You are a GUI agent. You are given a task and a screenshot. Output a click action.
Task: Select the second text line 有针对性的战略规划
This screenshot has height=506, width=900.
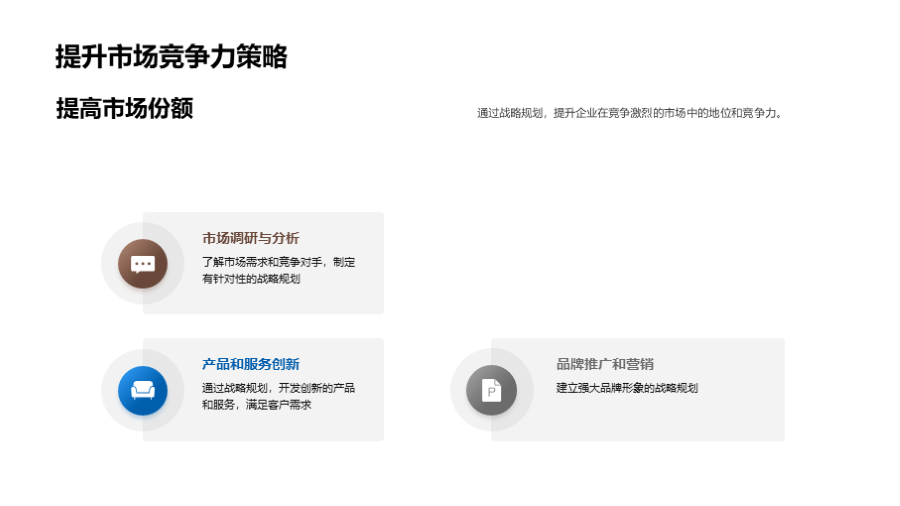click(x=250, y=280)
